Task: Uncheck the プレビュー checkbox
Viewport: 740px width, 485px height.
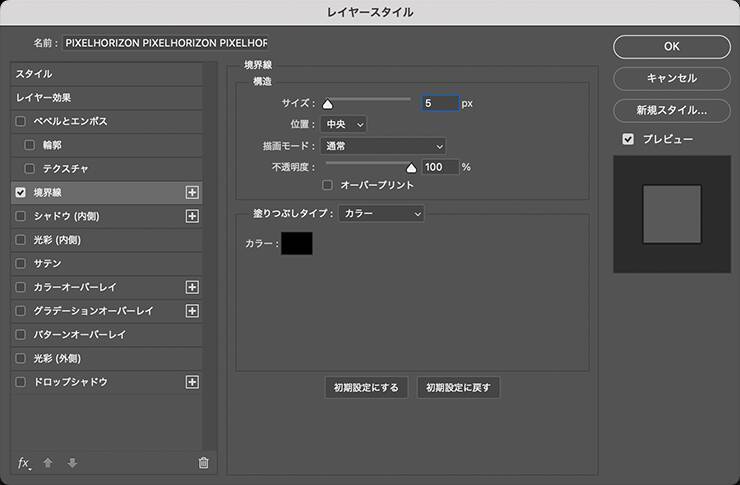Action: tap(628, 139)
